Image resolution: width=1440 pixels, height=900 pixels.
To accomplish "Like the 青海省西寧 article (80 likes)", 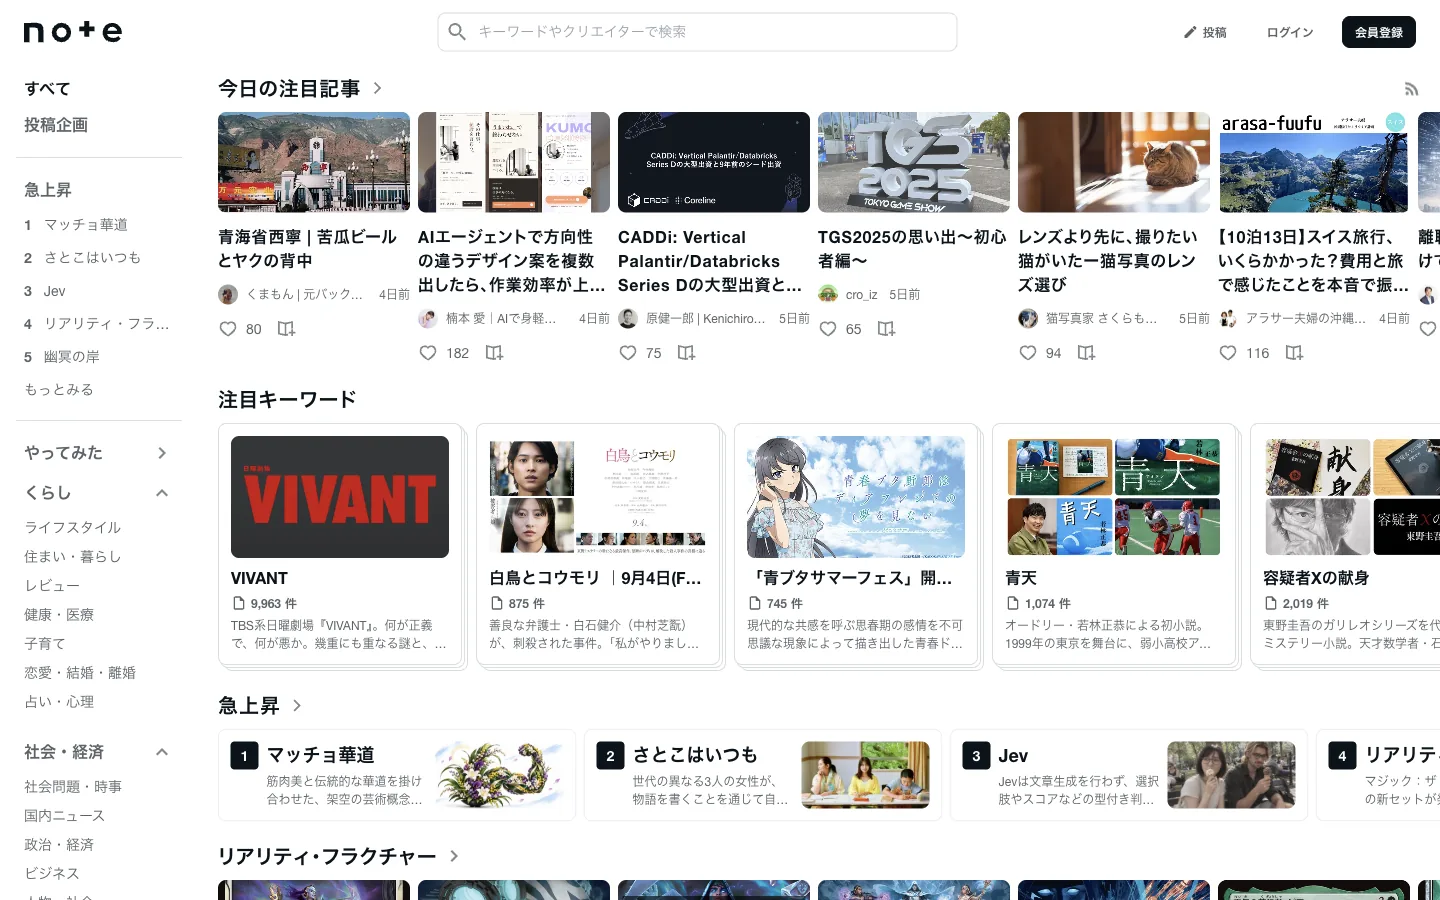I will tap(228, 329).
